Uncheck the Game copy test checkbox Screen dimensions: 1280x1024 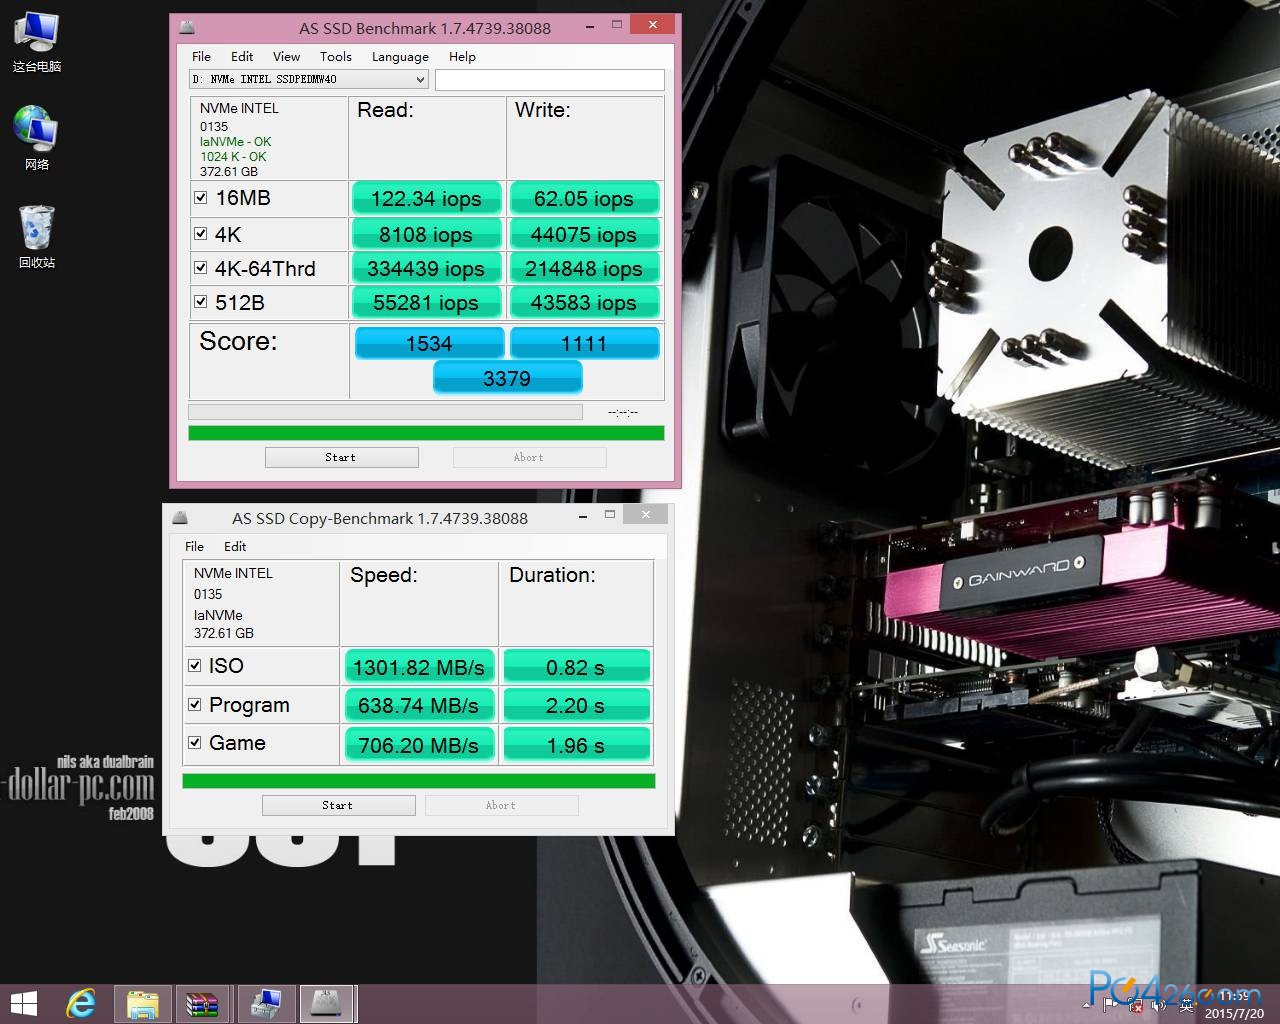pos(195,742)
